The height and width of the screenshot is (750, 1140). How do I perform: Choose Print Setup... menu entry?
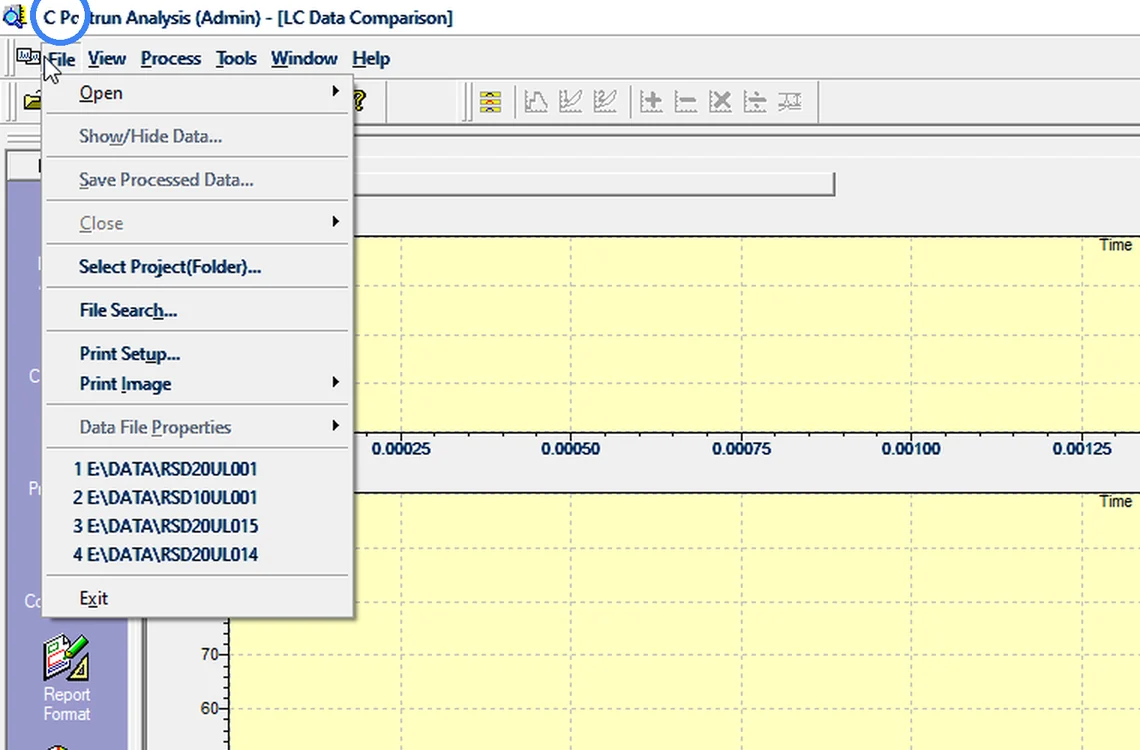pos(198,354)
